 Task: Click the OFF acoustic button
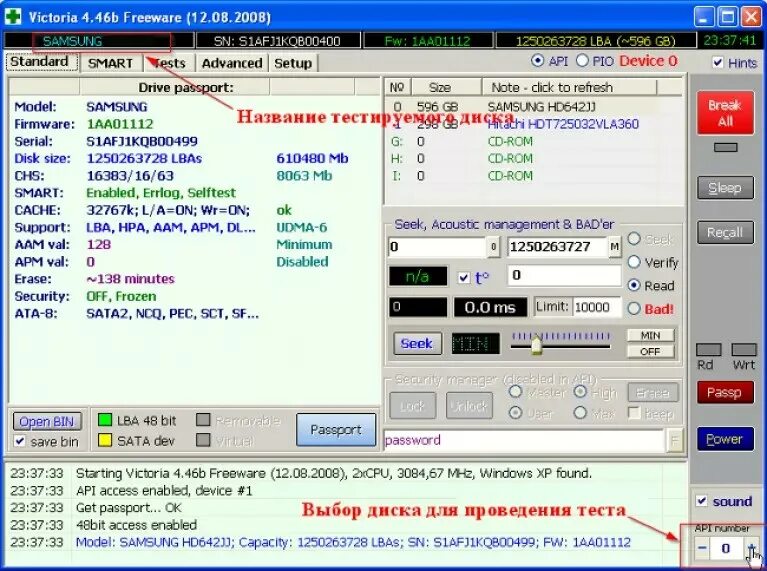650,352
